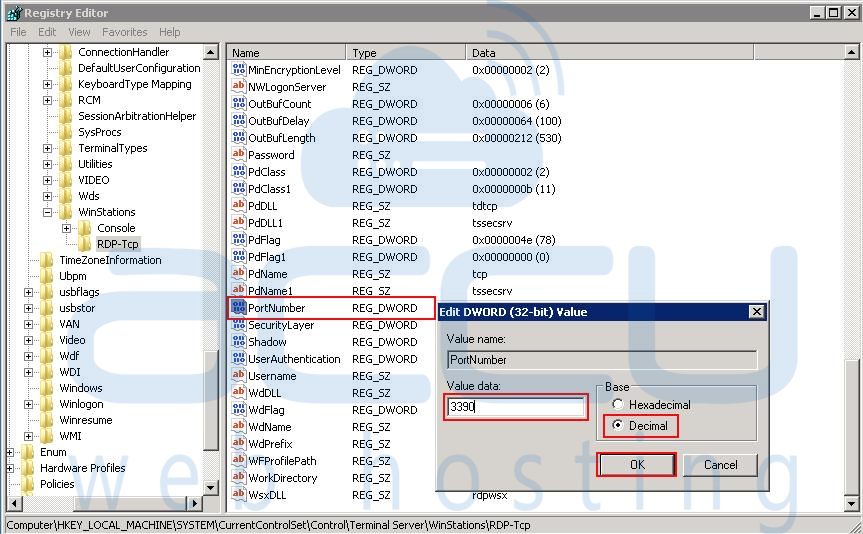Click the WdDLL string icon
This screenshot has width=863, height=534.
[x=238, y=393]
